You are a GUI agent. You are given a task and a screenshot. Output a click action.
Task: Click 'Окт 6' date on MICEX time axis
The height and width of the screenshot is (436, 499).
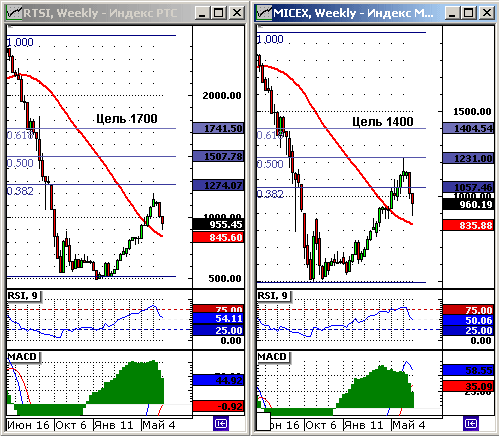coord(321,425)
